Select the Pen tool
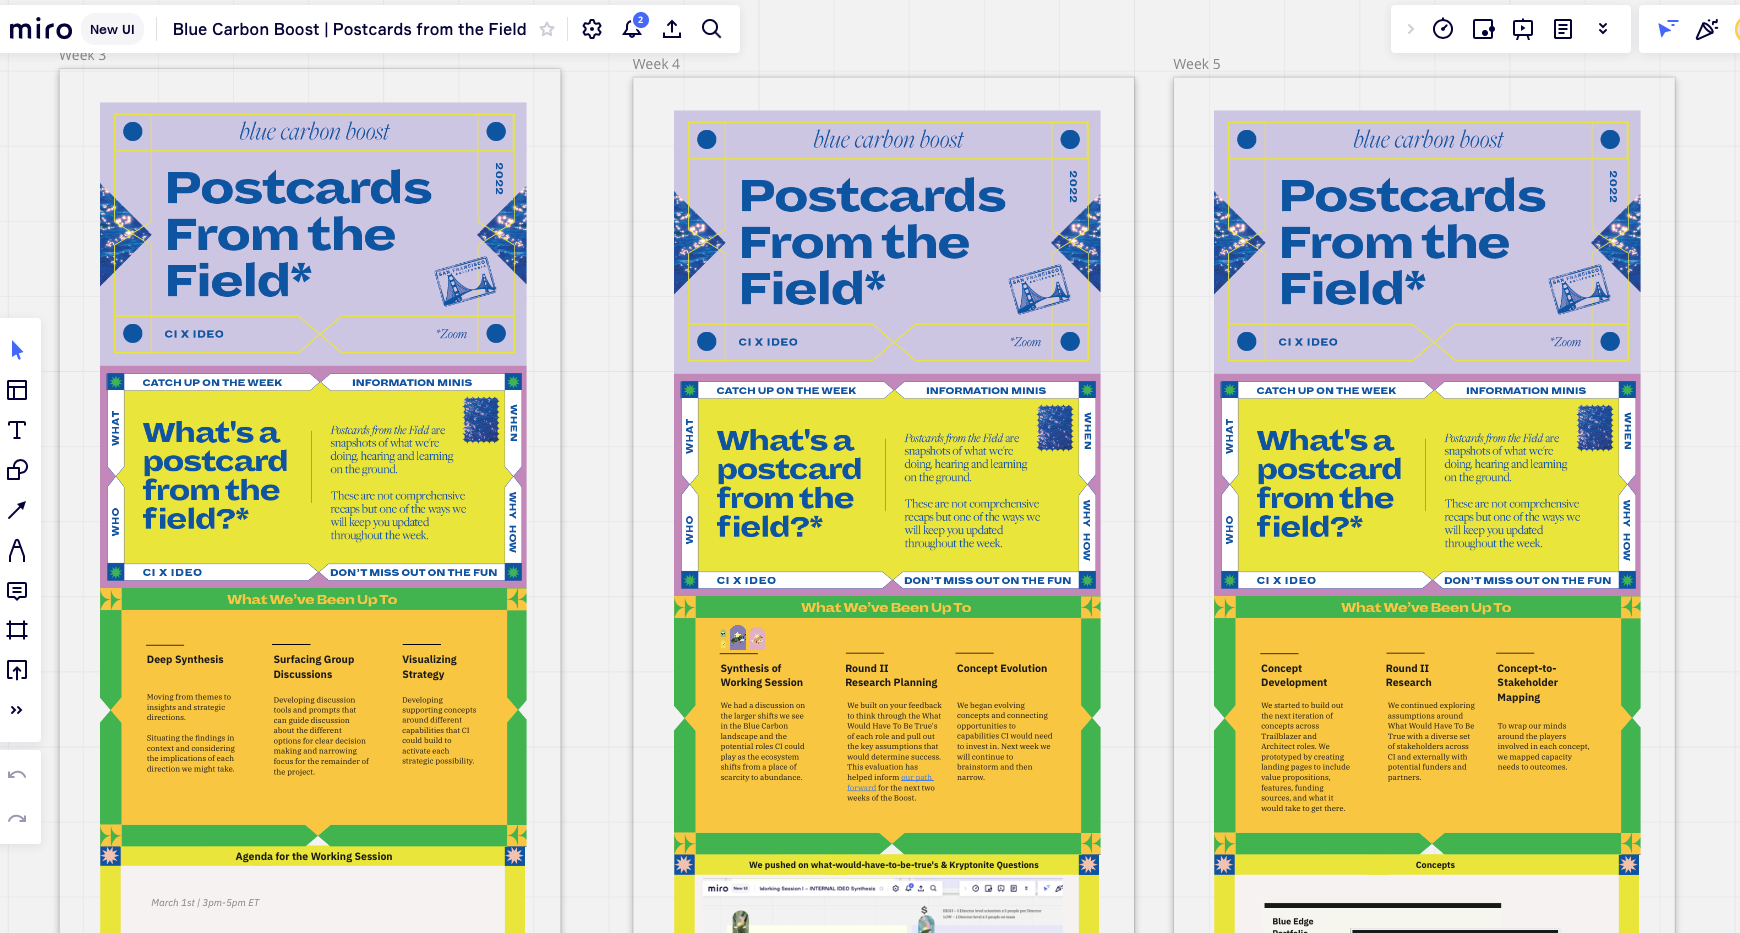1740x933 pixels. pyautogui.click(x=17, y=550)
